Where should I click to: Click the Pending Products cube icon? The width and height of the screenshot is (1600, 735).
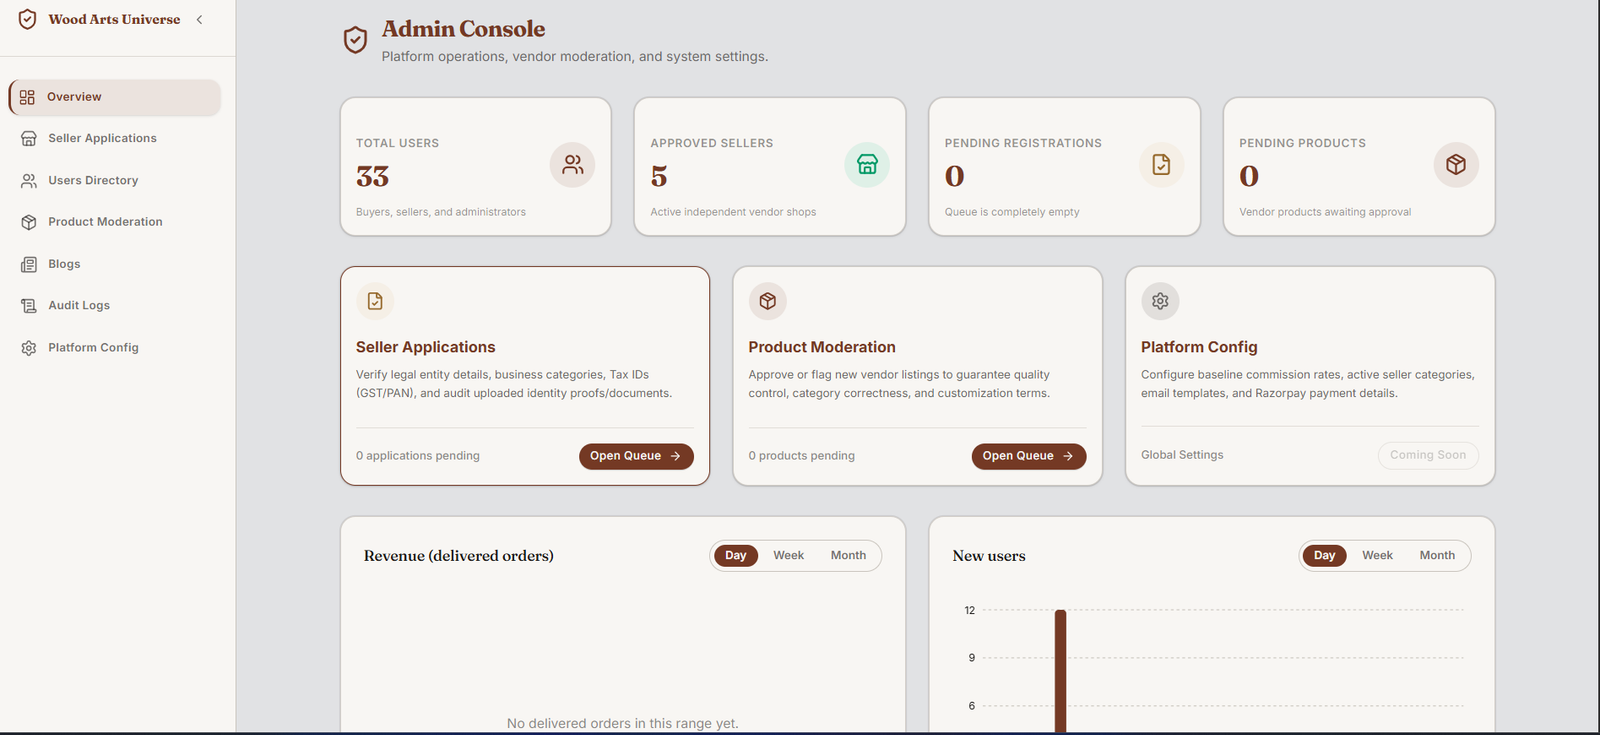coord(1456,165)
